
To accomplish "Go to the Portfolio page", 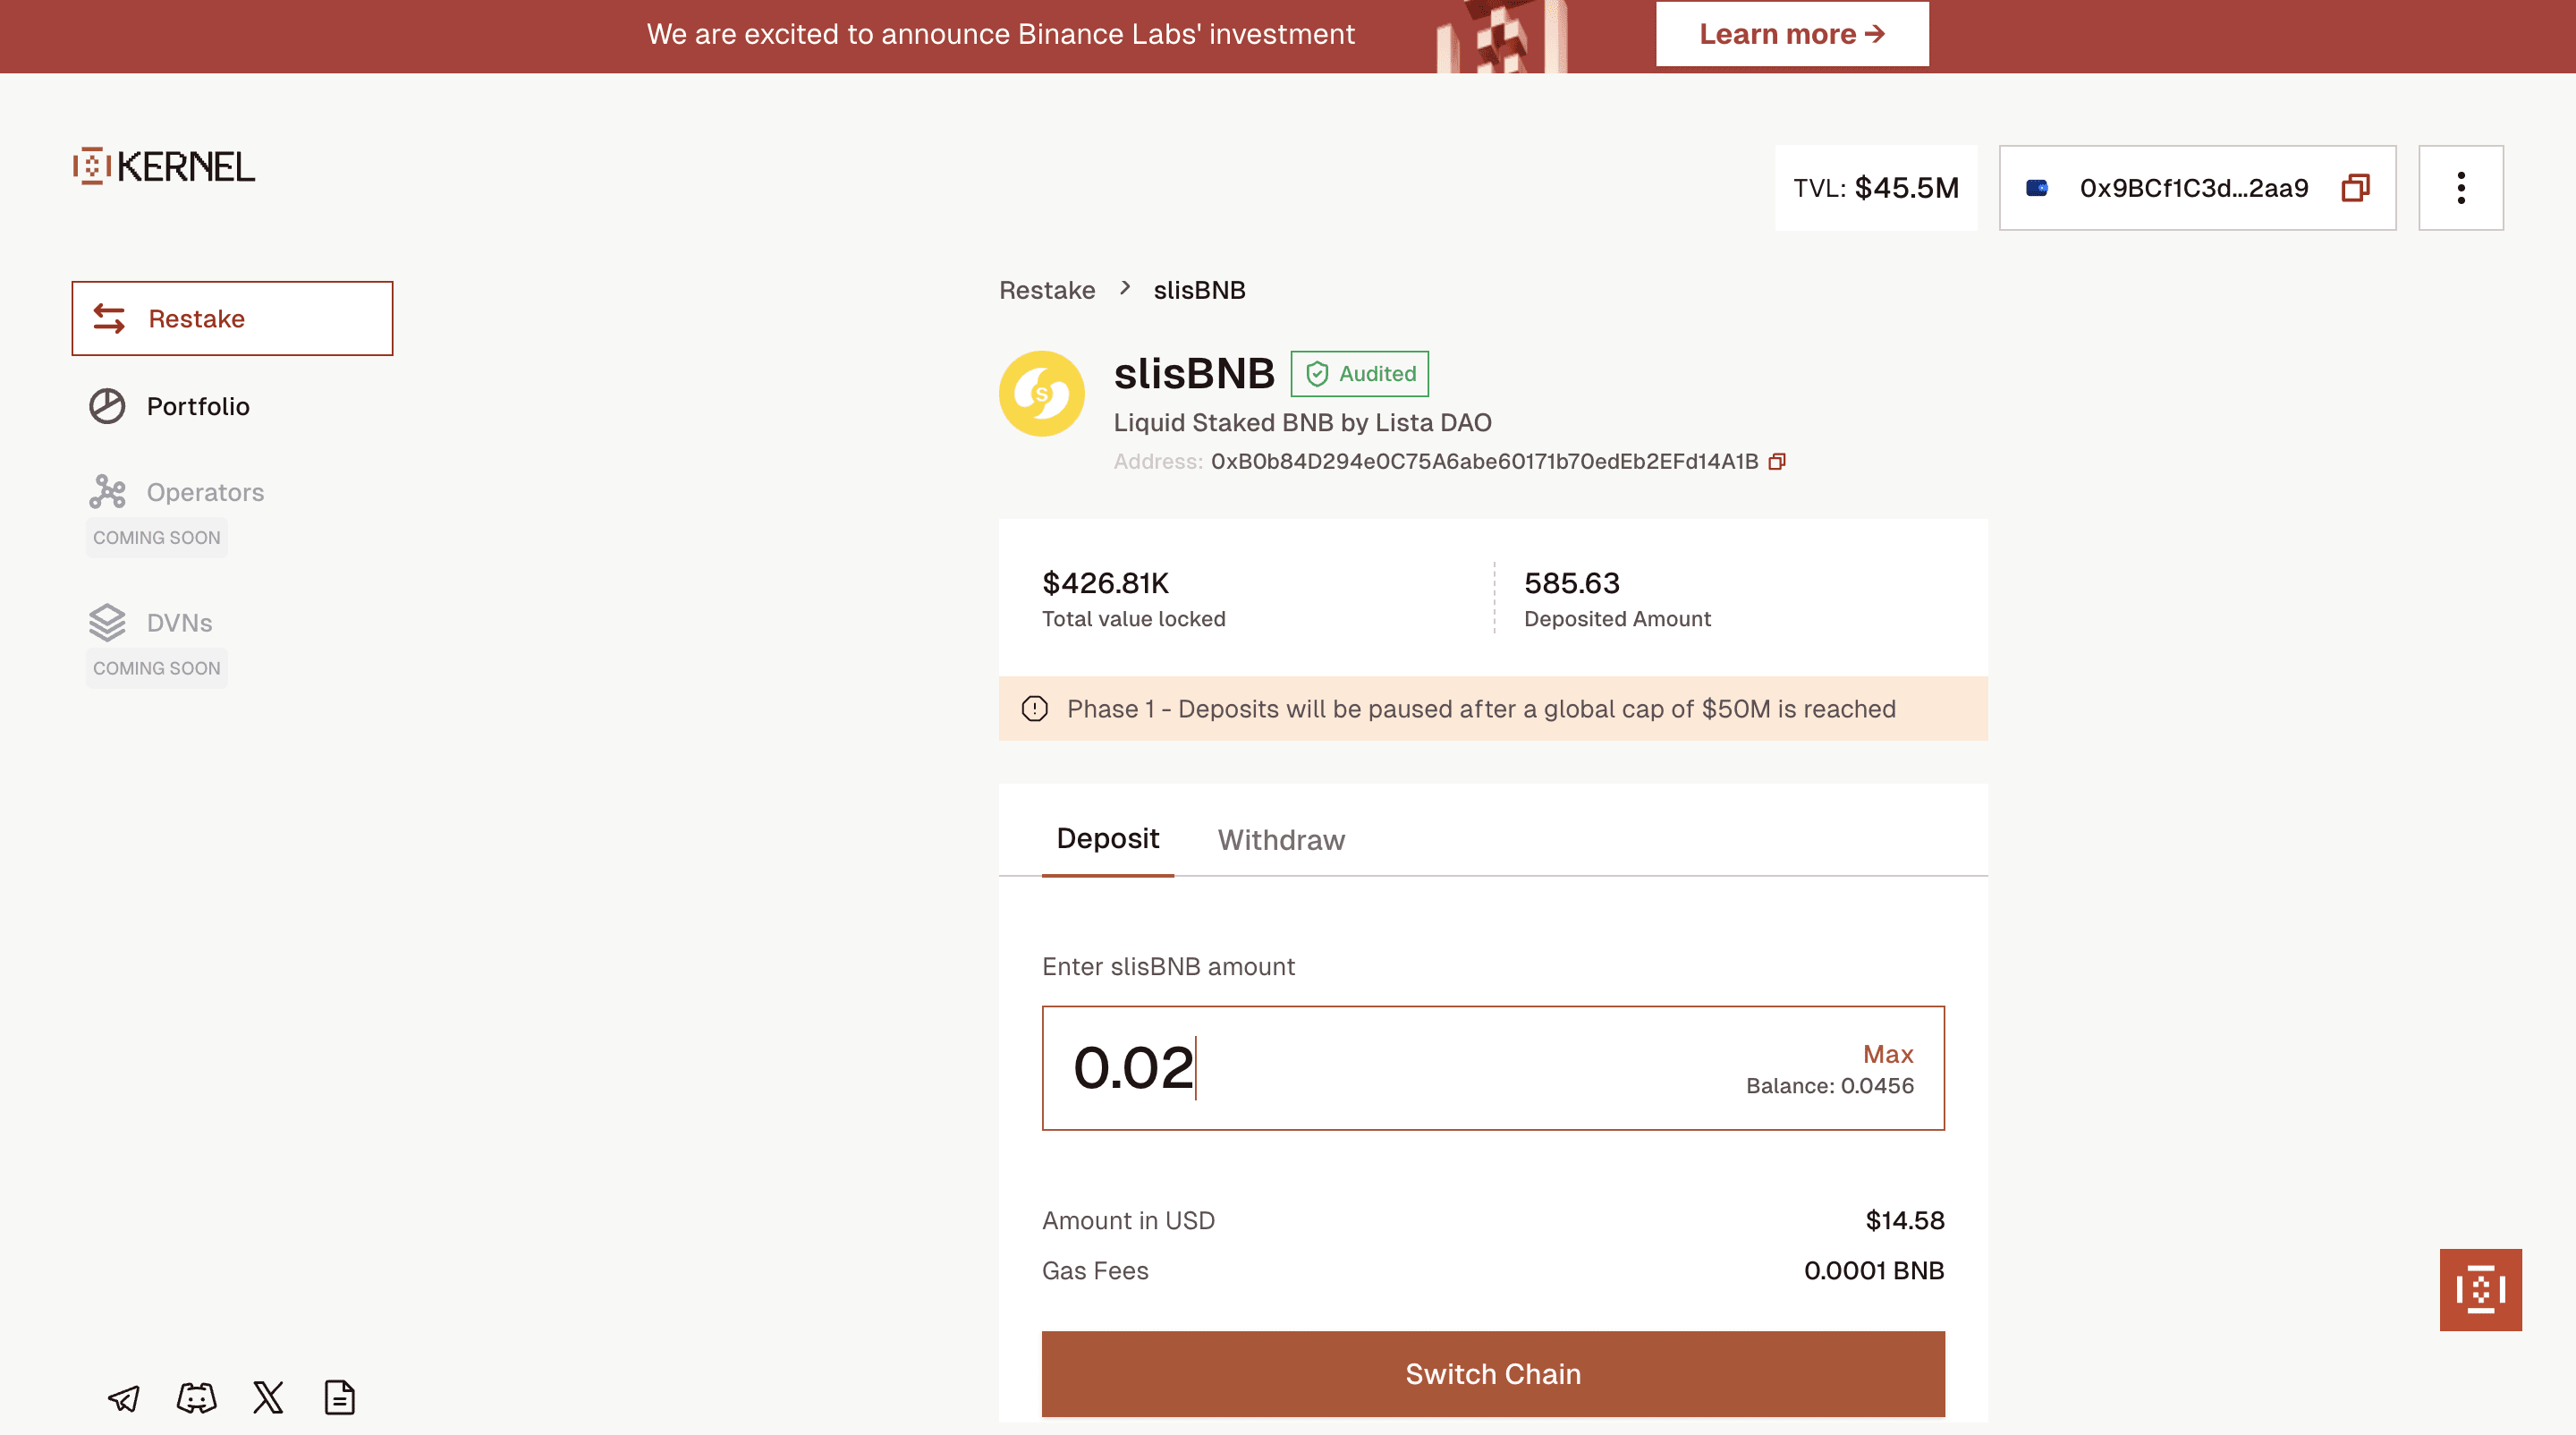I will coord(198,406).
